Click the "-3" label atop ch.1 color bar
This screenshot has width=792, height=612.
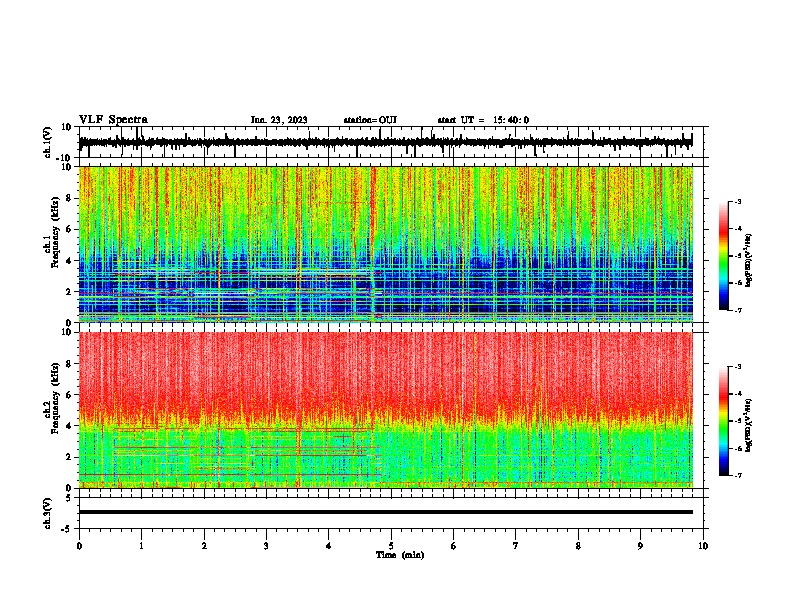pos(738,201)
